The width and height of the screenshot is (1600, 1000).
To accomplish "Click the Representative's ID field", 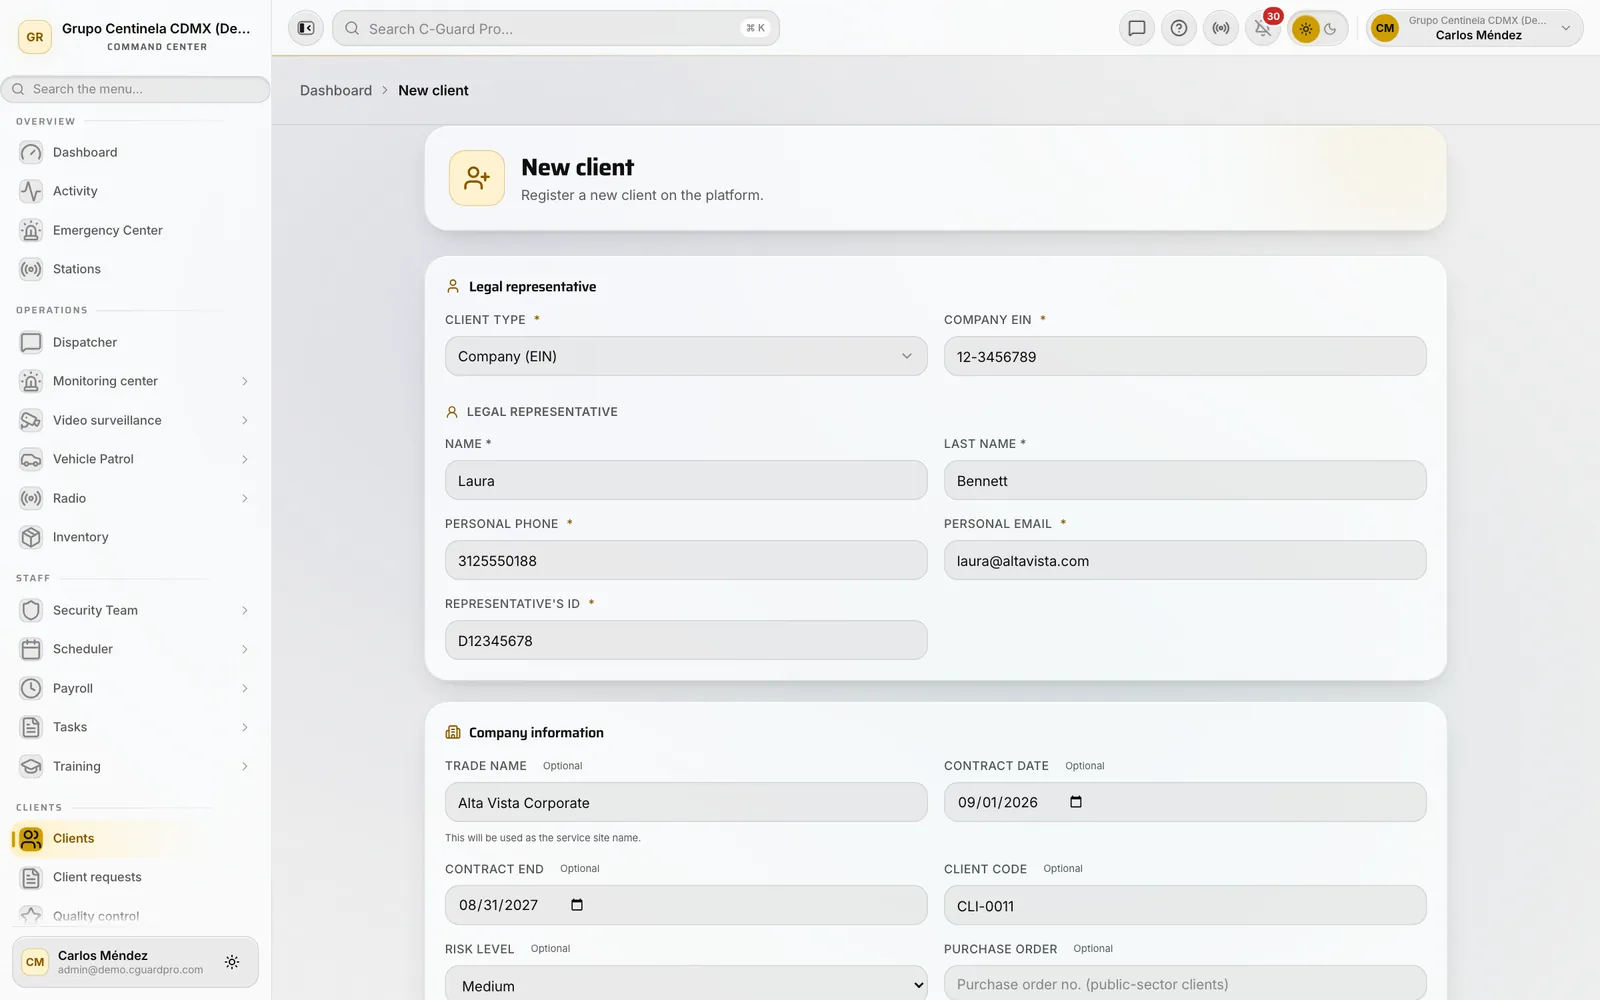I will point(686,640).
